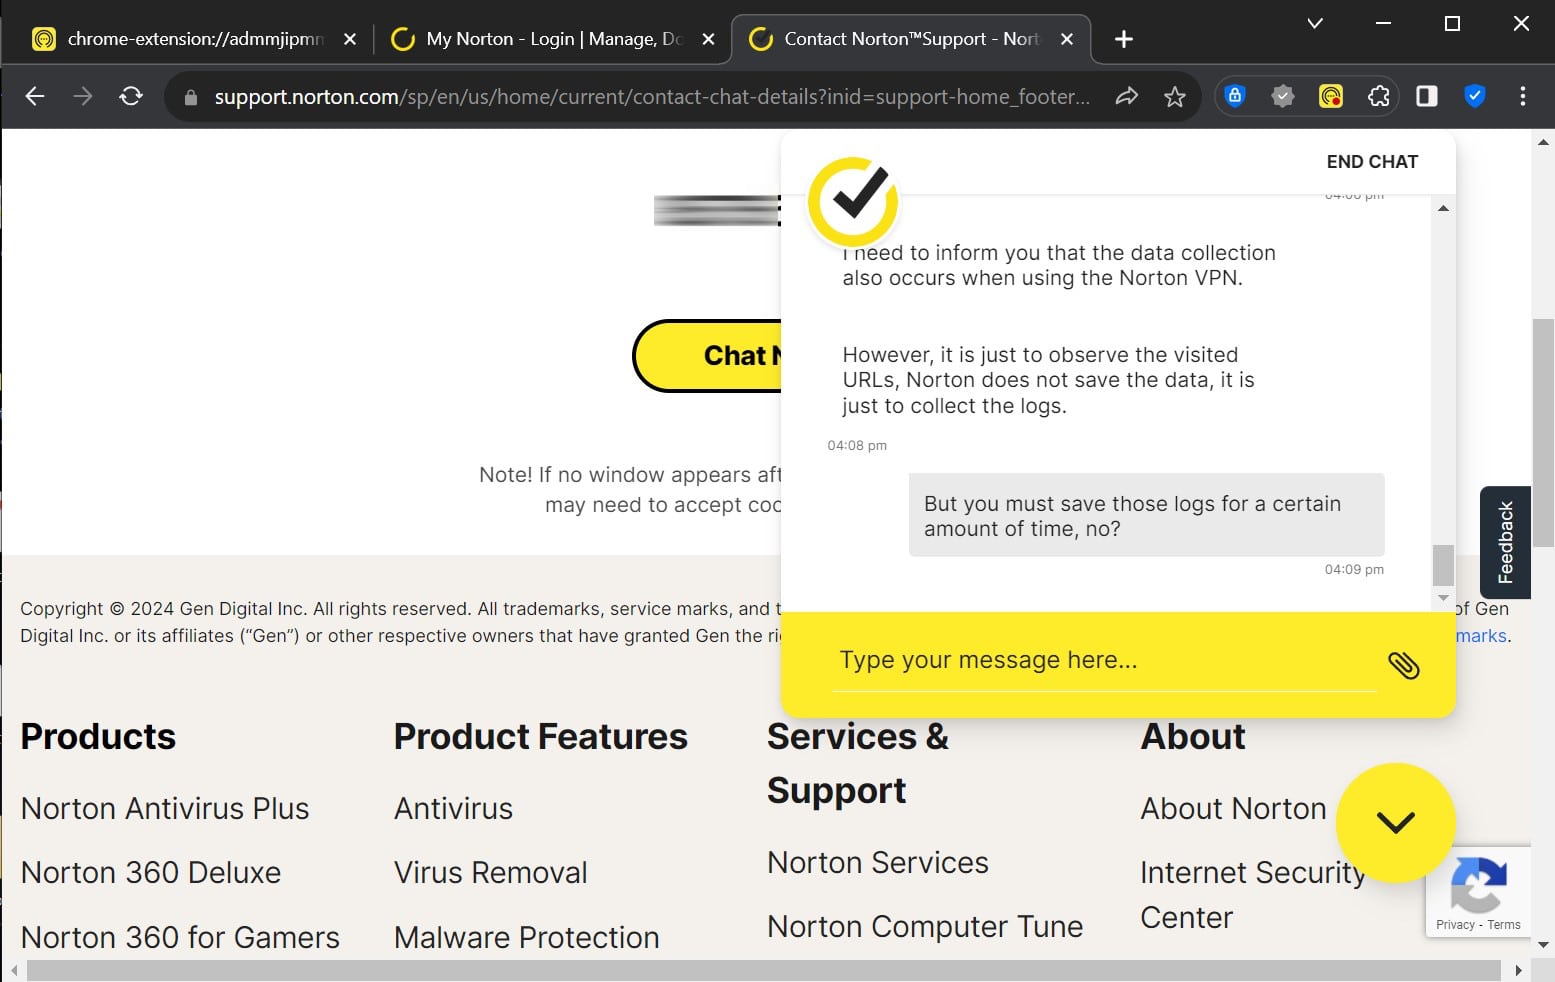
Task: Click the address bar URL
Action: click(652, 97)
